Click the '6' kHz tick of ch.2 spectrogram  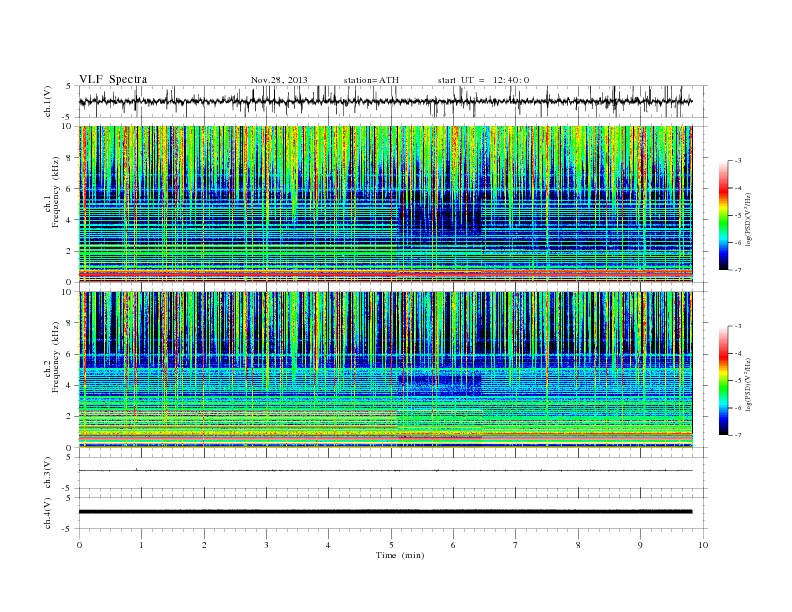tap(70, 354)
